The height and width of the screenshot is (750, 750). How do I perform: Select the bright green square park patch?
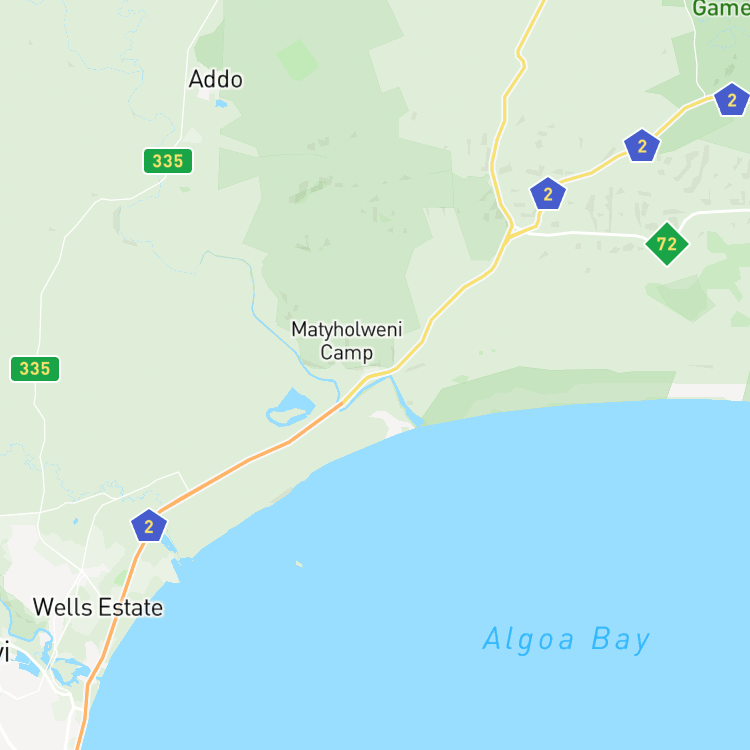297,60
